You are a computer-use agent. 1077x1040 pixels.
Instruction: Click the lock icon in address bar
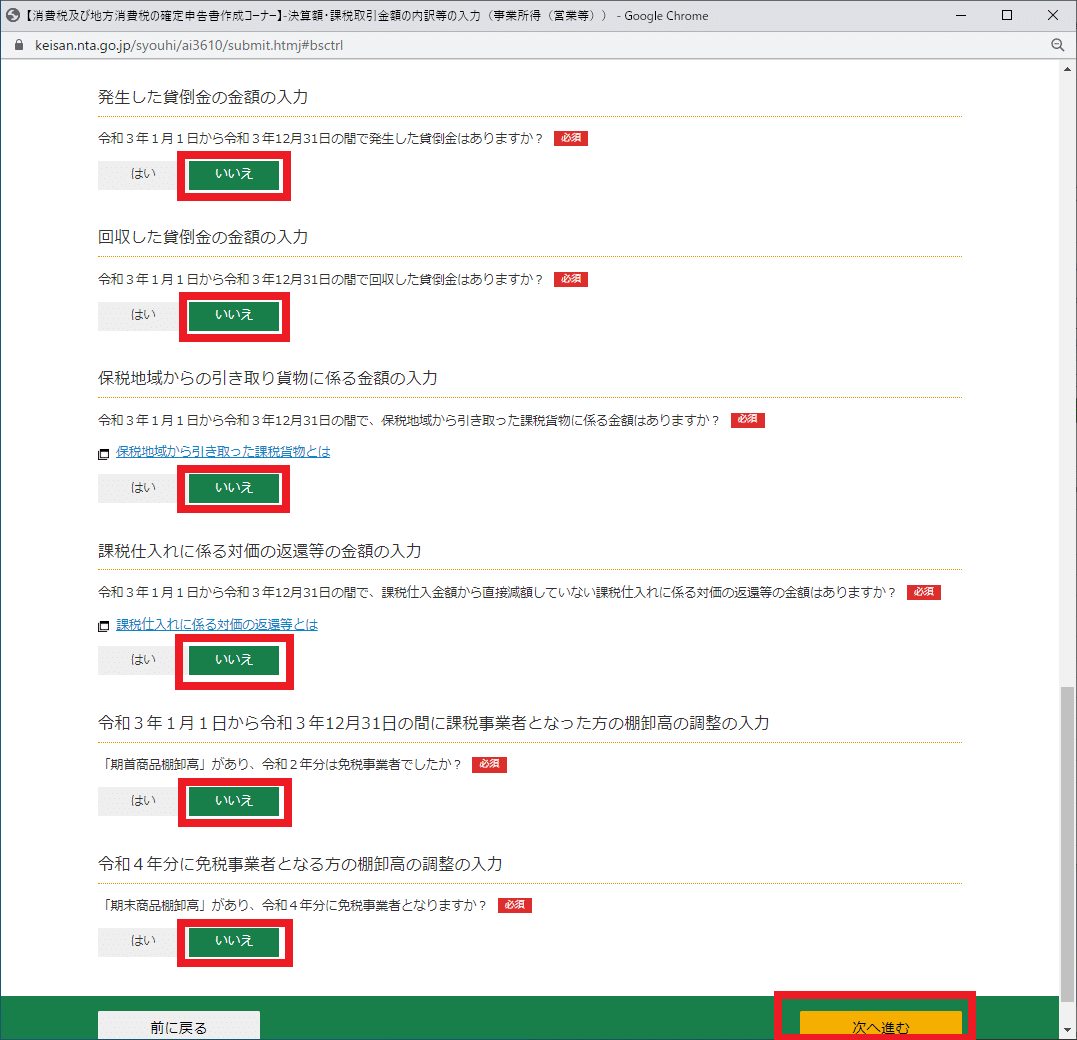click(x=19, y=45)
